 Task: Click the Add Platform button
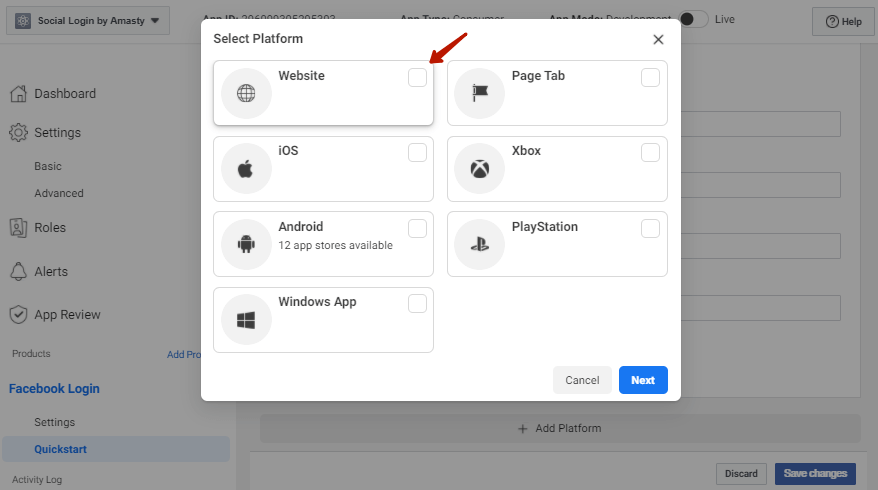(x=560, y=428)
